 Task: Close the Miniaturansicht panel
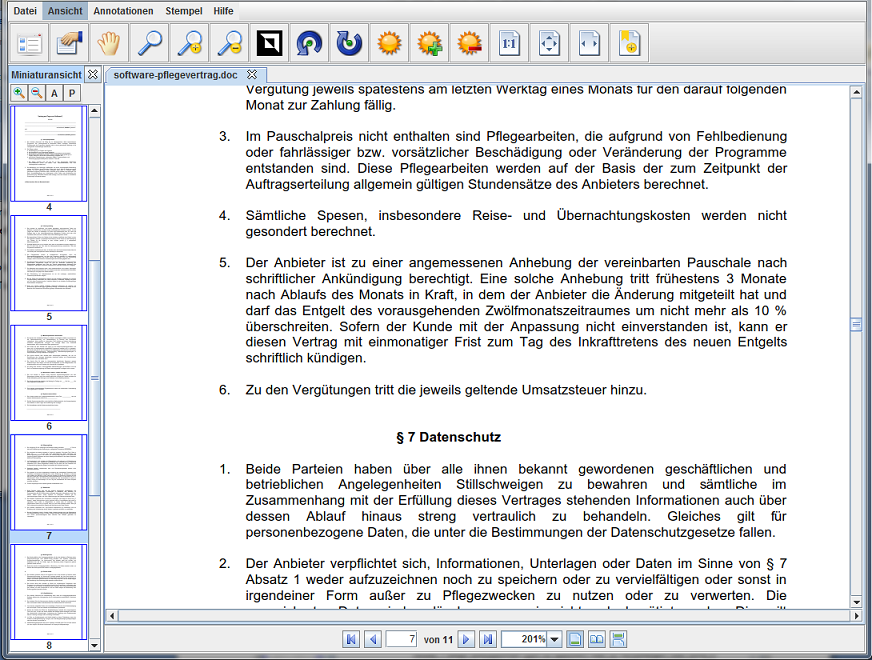[x=93, y=75]
